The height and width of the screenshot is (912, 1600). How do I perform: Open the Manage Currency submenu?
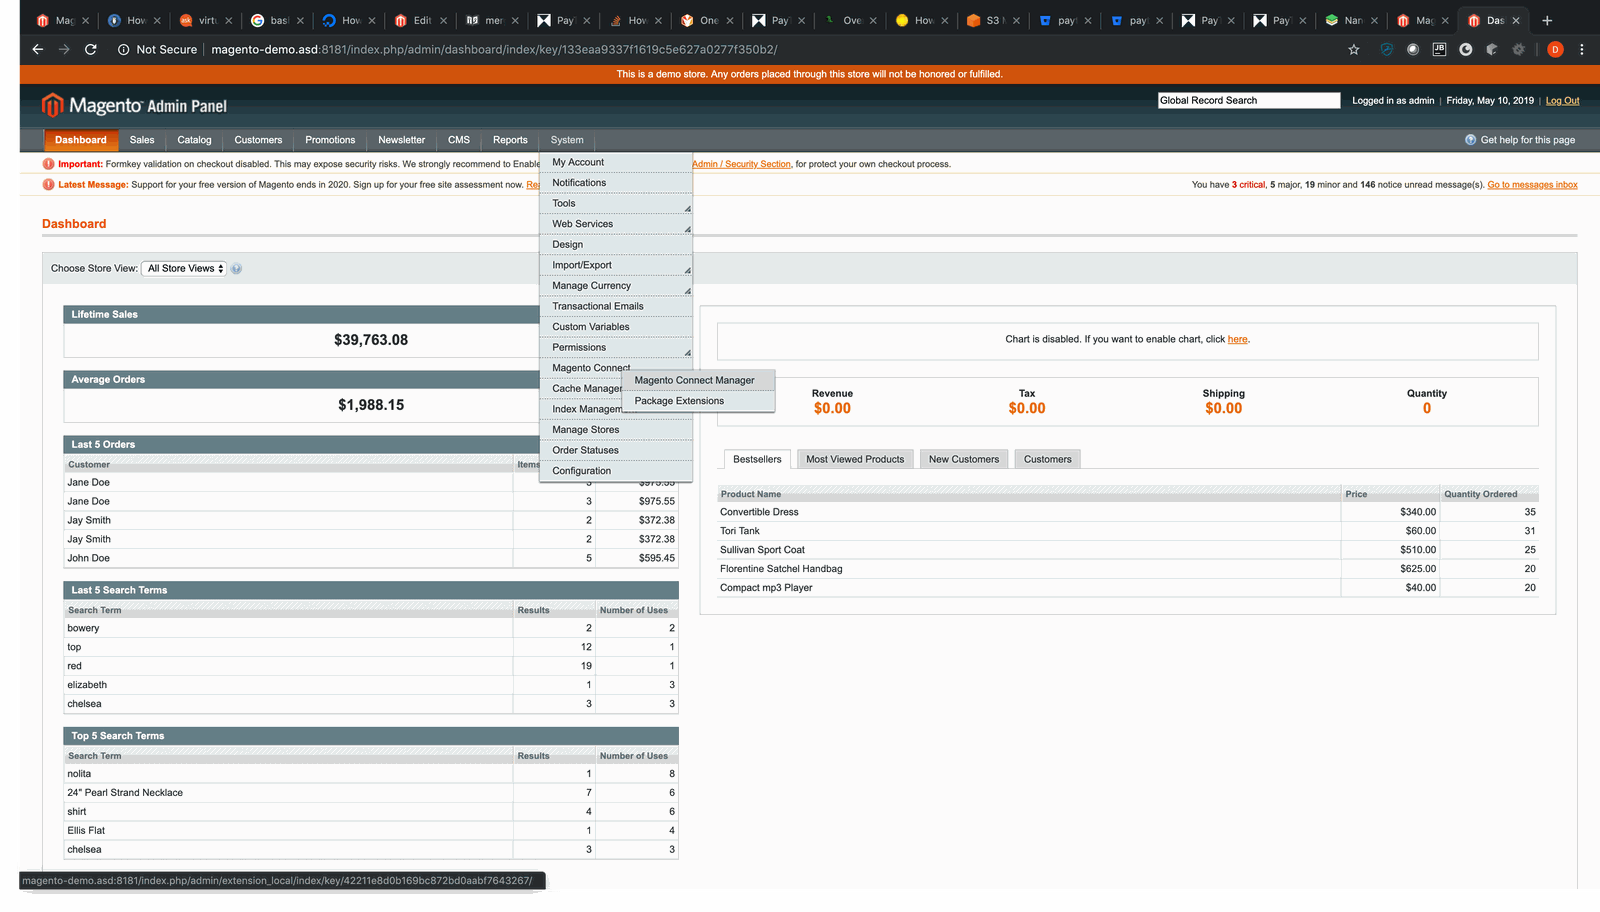[616, 286]
